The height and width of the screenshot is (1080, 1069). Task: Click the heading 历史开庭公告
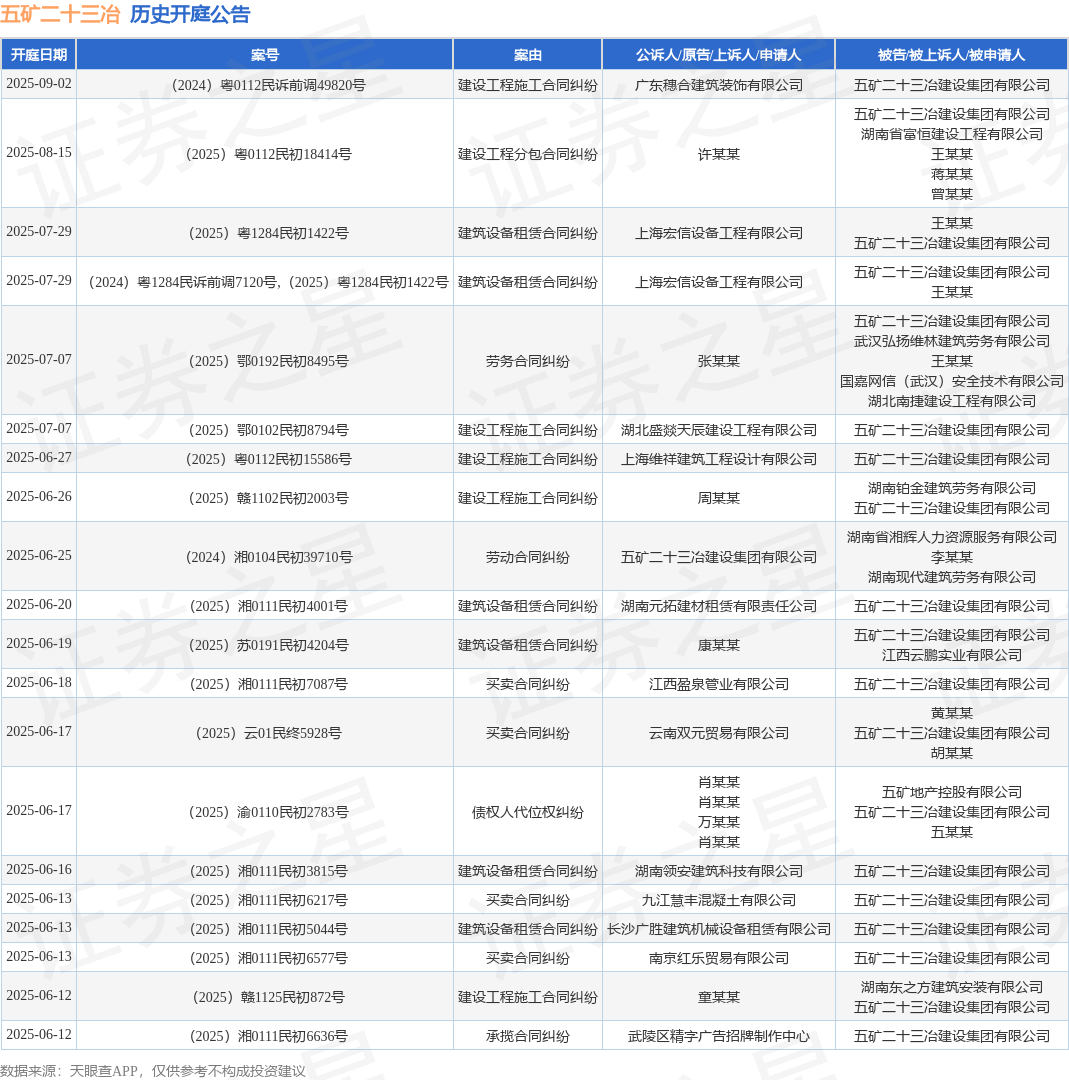point(189,14)
